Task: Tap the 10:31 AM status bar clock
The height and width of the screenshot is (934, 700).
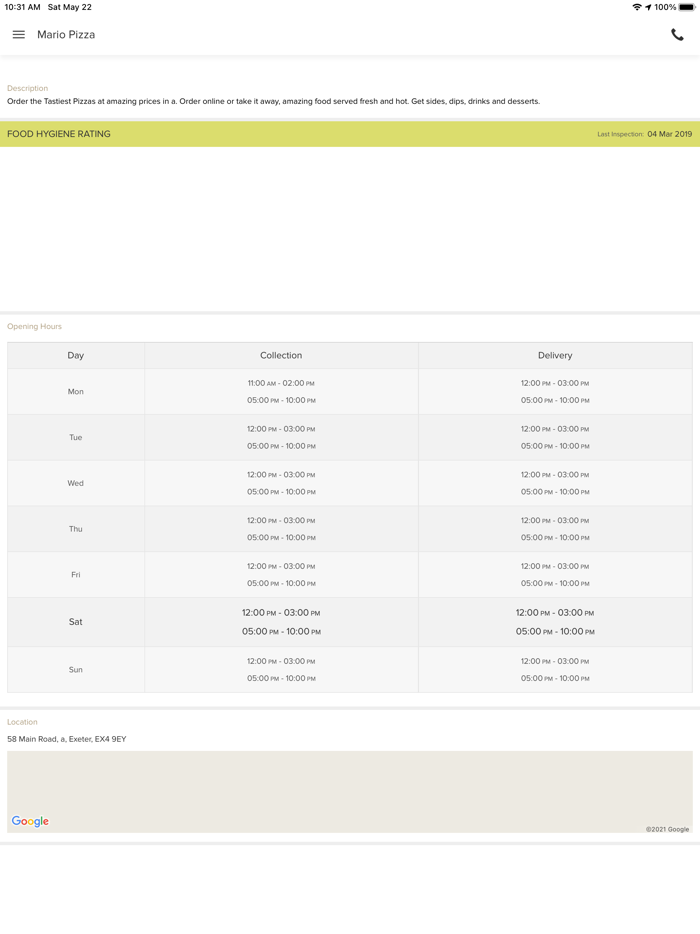Action: coord(23,7)
